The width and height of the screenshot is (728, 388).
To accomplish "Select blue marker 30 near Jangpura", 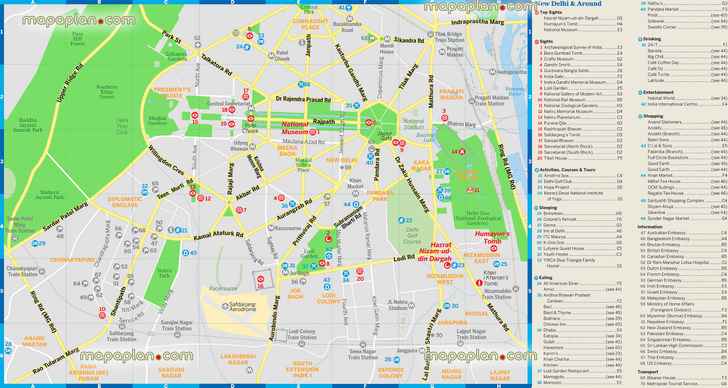I will pos(446,306).
